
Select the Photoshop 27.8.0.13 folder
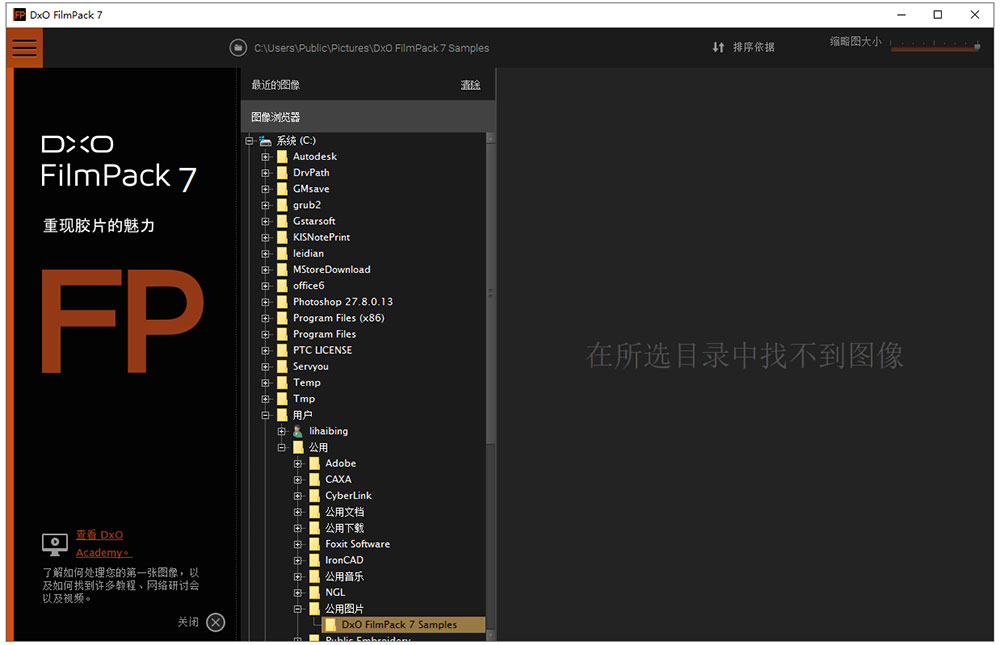click(343, 302)
